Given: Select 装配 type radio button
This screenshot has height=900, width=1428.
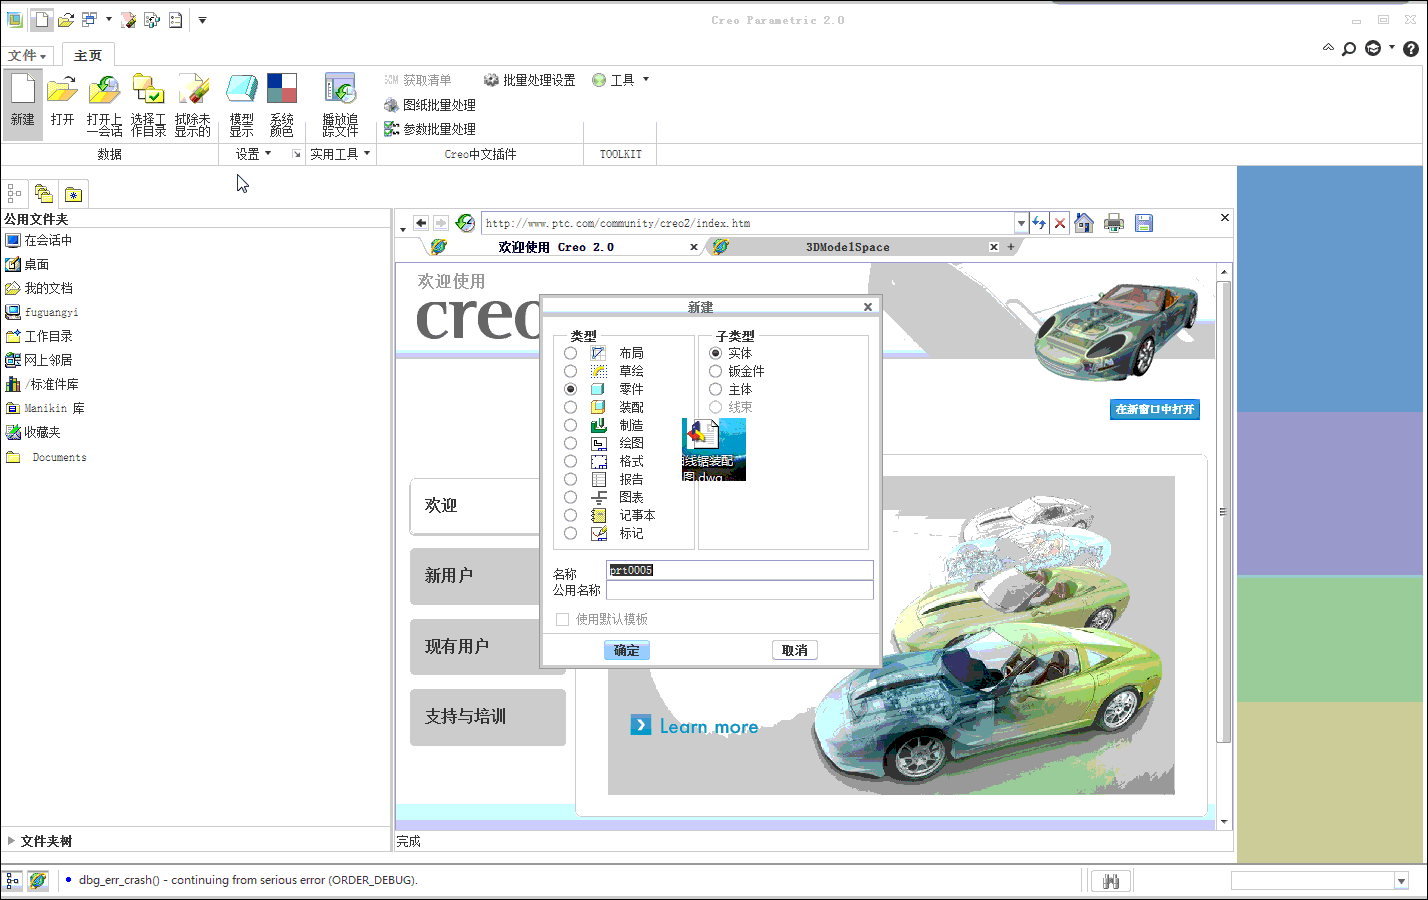Looking at the screenshot, I should (x=570, y=407).
